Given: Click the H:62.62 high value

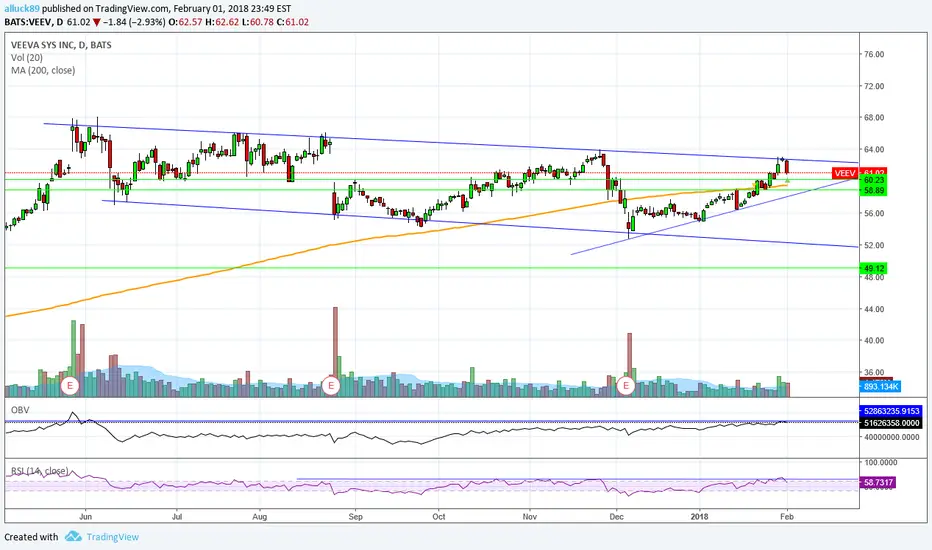Looking at the screenshot, I should (223, 22).
